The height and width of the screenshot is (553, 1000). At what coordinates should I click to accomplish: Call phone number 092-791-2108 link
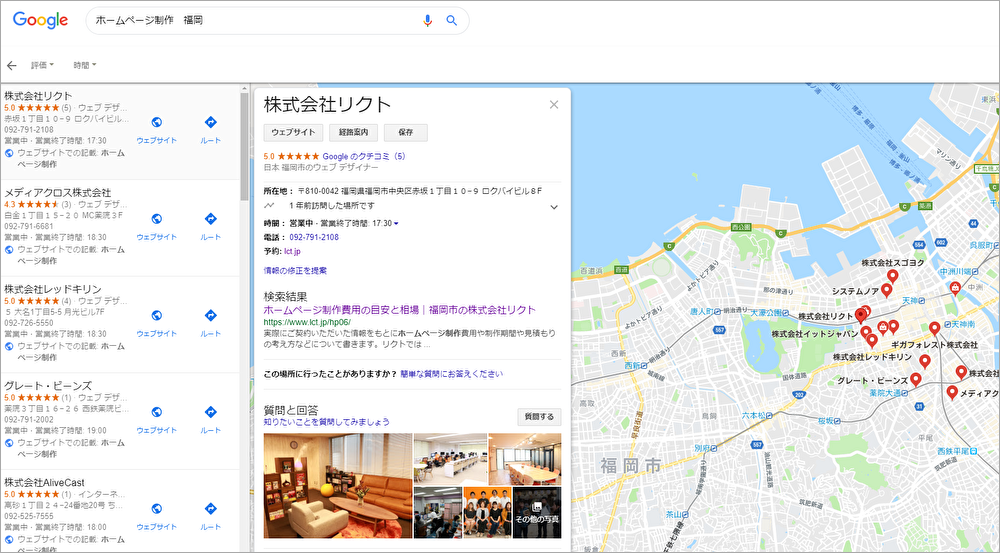(x=314, y=237)
